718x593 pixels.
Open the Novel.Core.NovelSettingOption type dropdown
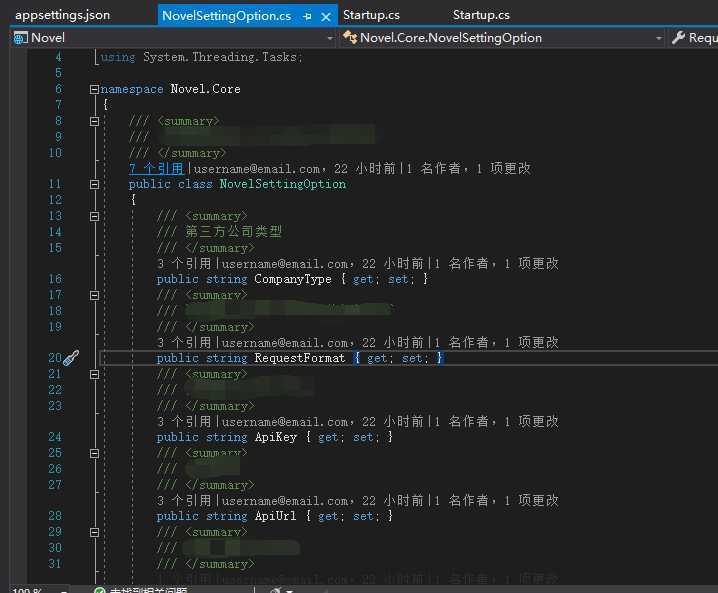click(658, 38)
